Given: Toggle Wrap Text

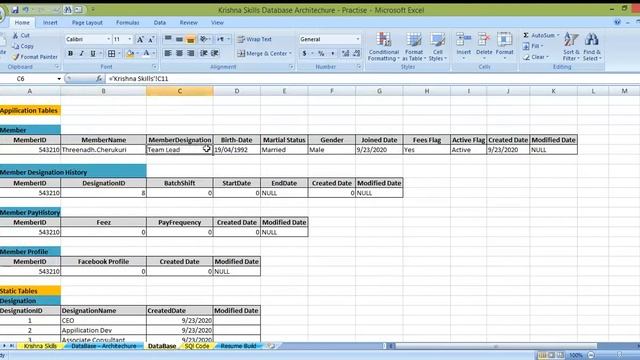Looking at the screenshot, I should 255,39.
